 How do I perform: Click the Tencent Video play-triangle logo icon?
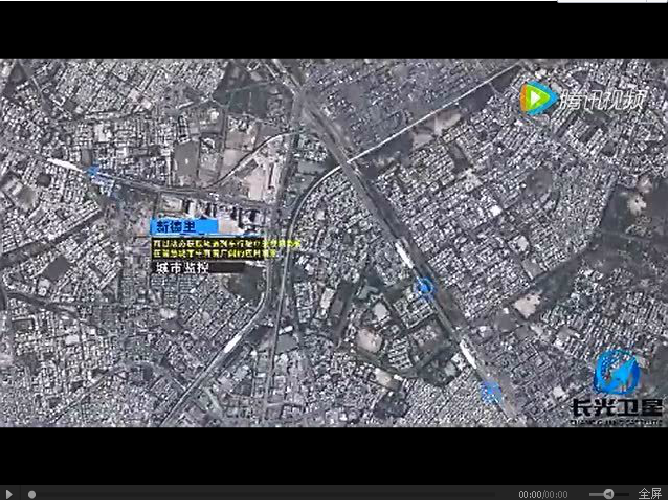(536, 98)
